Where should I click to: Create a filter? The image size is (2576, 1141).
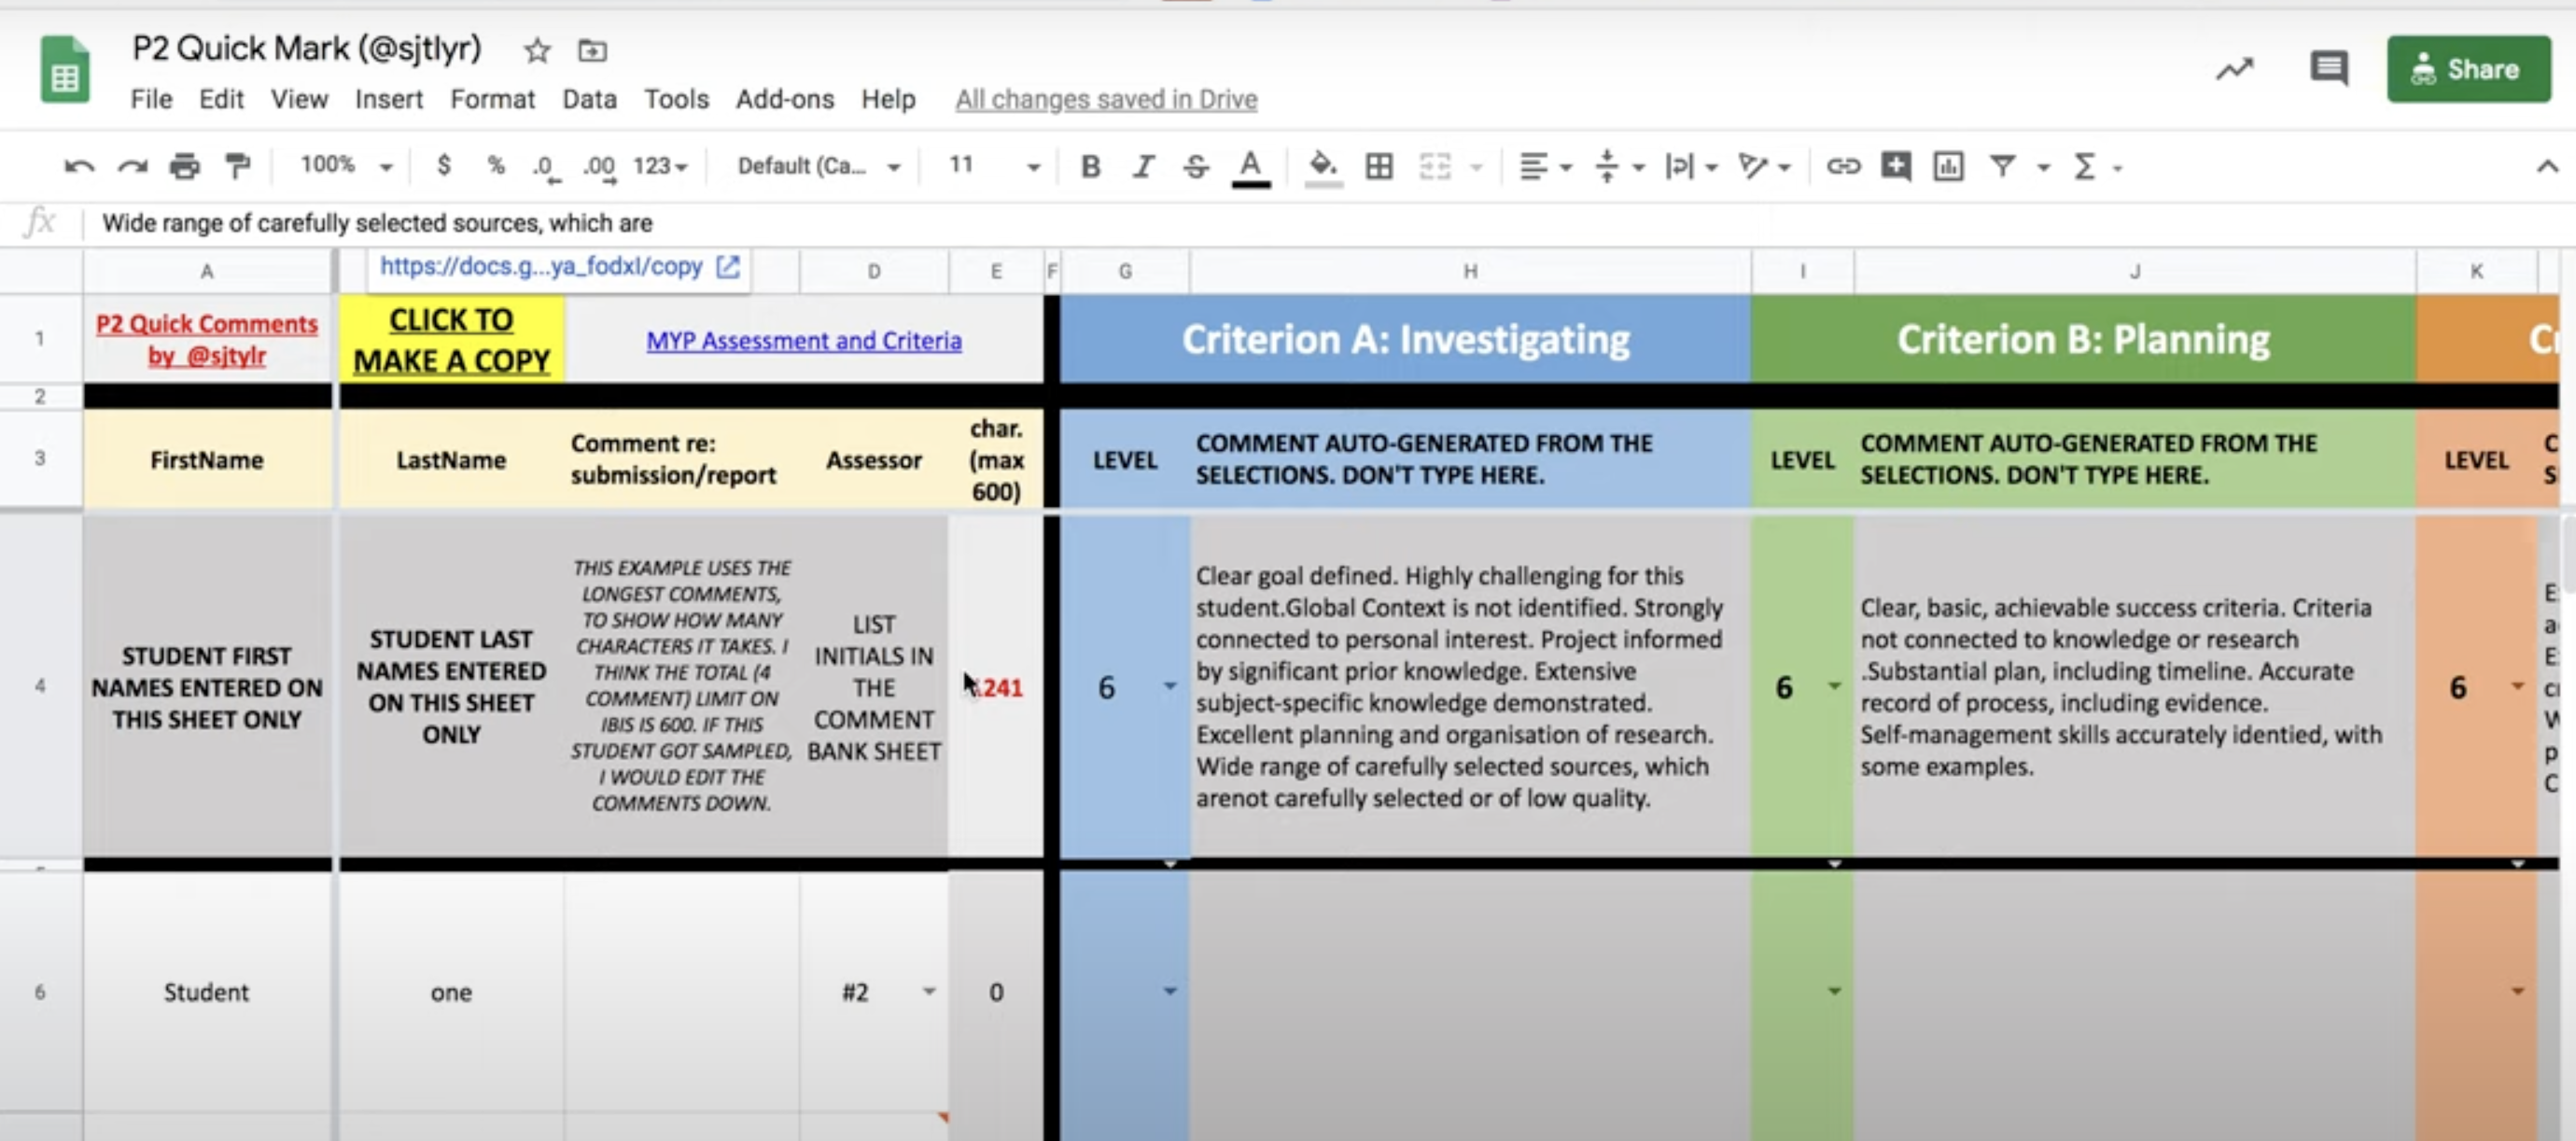click(x=2002, y=167)
